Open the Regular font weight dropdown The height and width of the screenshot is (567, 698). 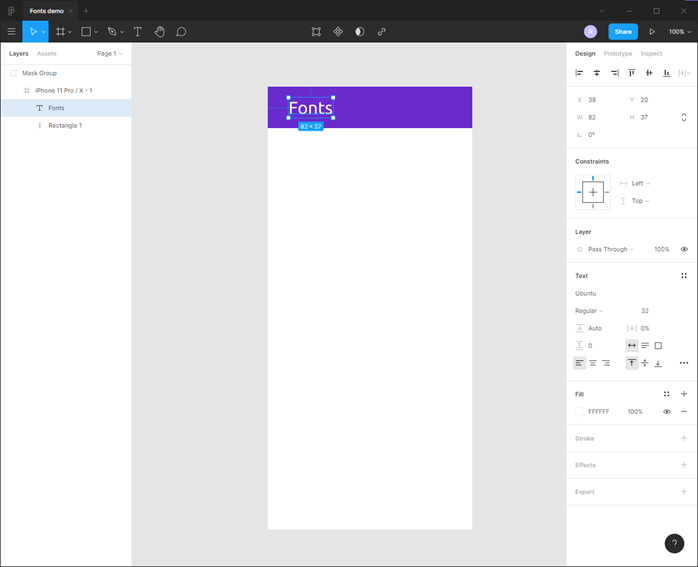pos(590,311)
